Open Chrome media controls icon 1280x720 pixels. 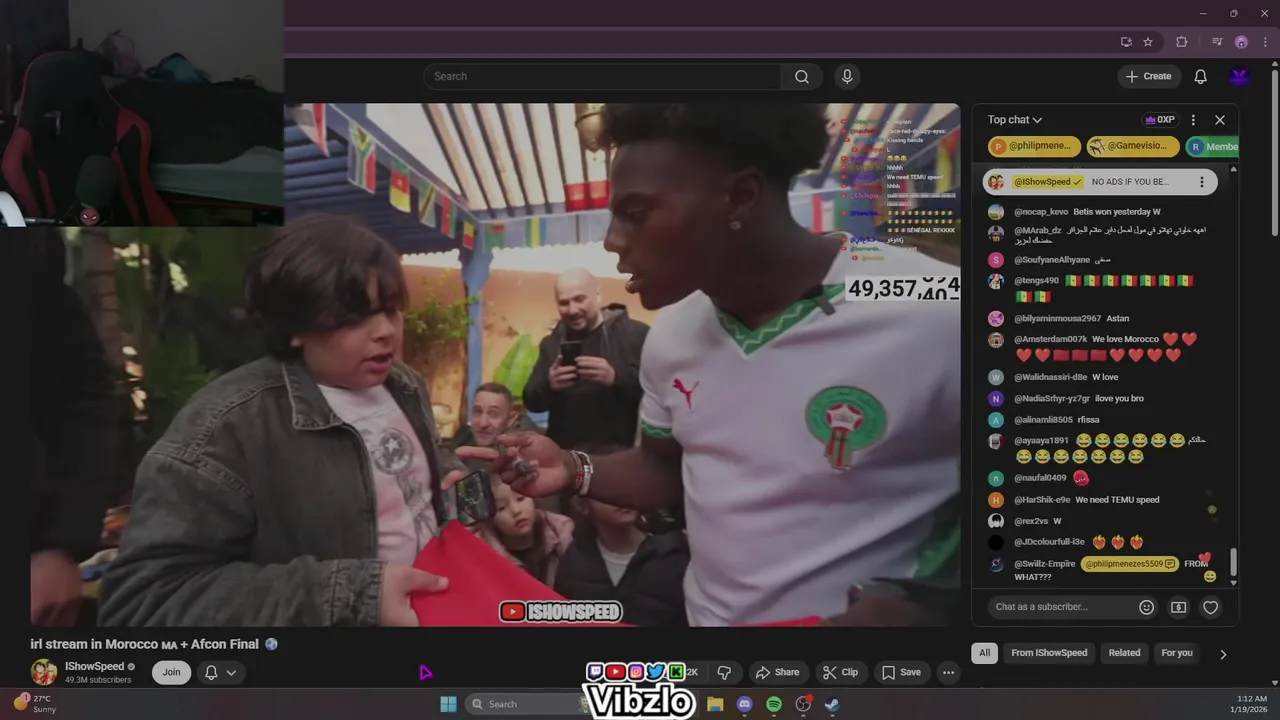coord(1217,42)
